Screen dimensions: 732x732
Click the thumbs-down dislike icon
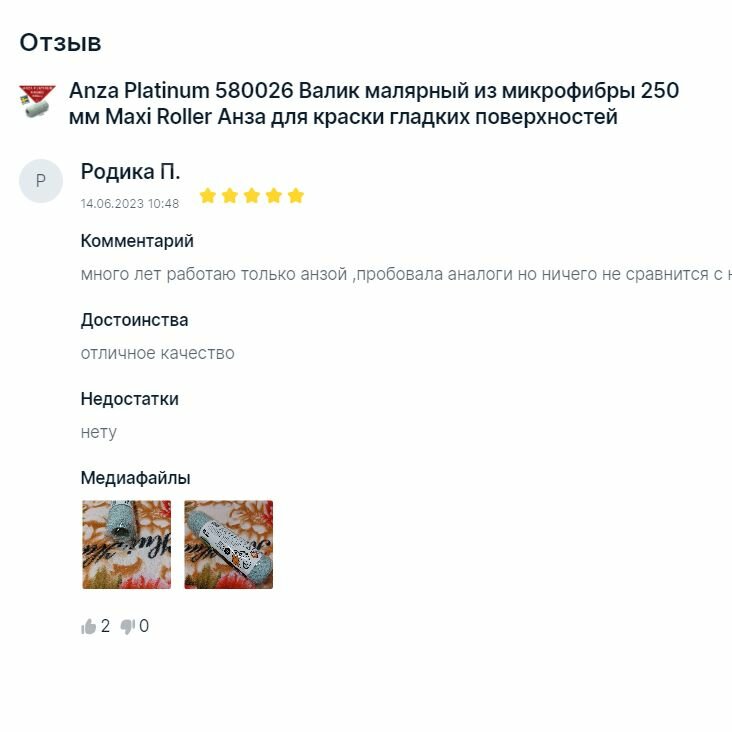pyautogui.click(x=127, y=626)
